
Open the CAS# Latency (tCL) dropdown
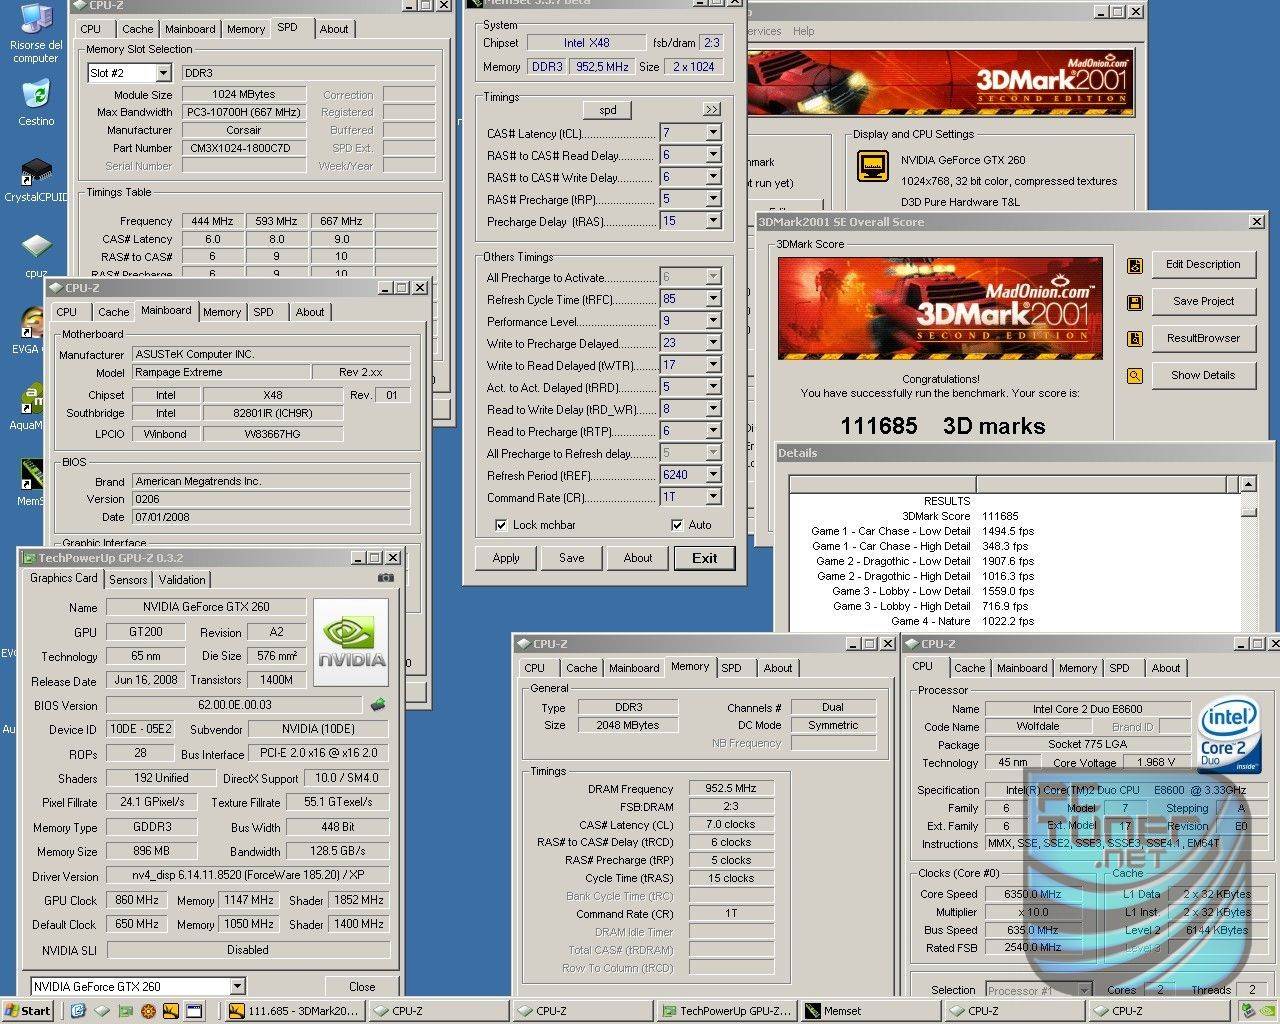713,133
